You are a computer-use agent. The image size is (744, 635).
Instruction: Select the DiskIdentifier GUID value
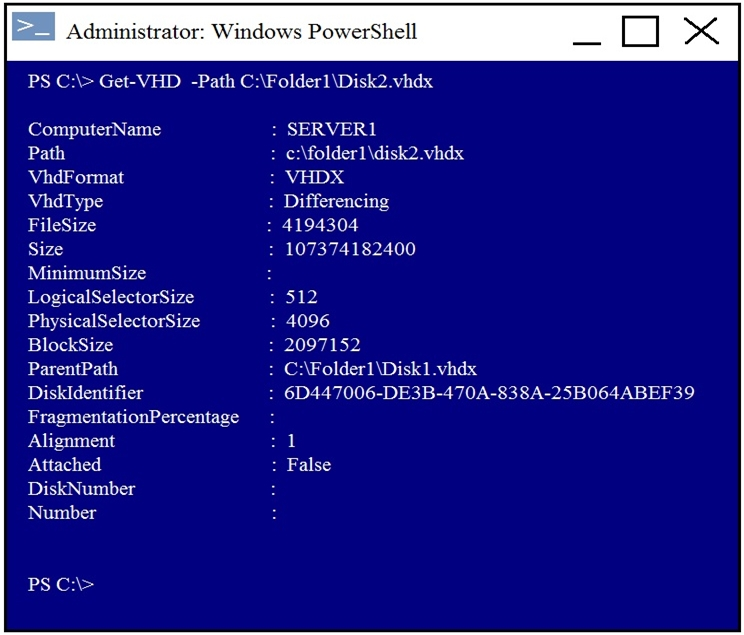pos(489,392)
